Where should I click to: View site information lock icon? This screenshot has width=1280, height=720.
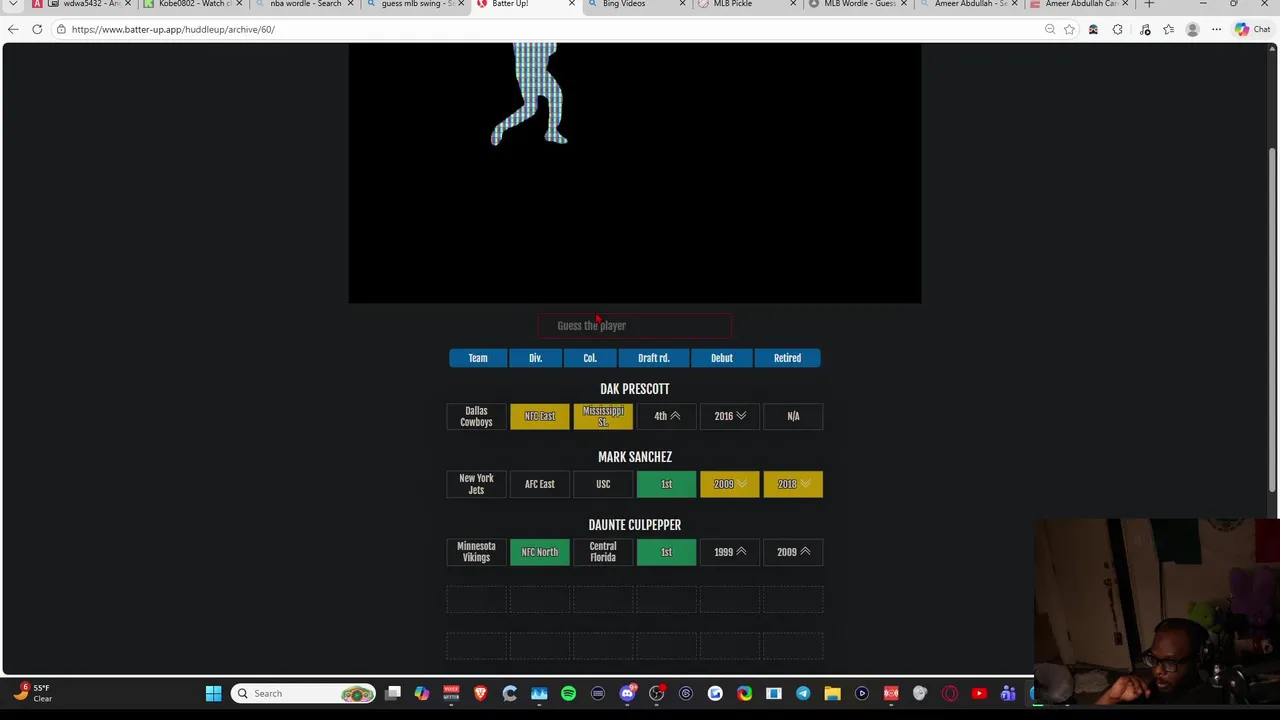tap(61, 29)
